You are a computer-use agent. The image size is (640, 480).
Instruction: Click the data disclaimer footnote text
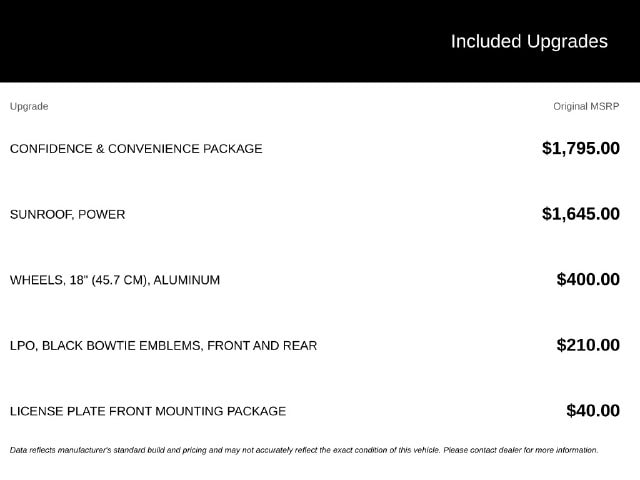304,450
